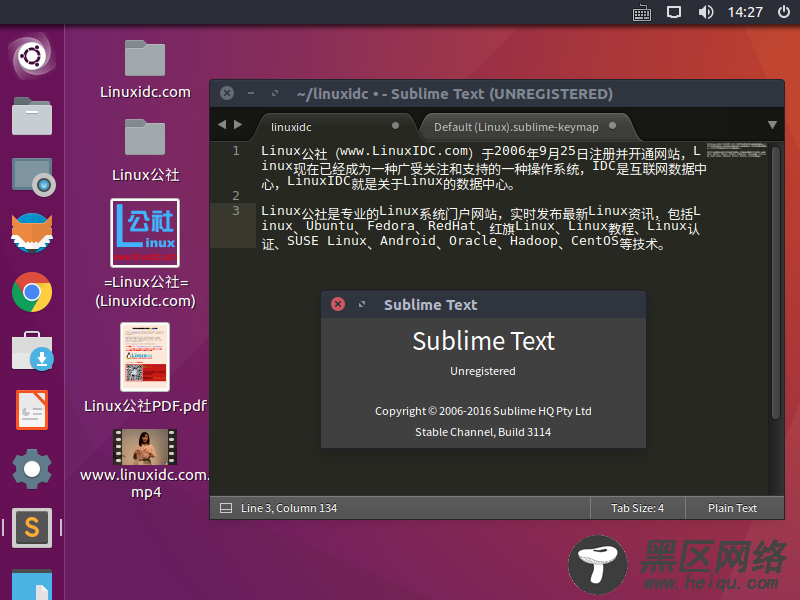Open the Plain Text syntax selector
800x600 pixels.
733,508
